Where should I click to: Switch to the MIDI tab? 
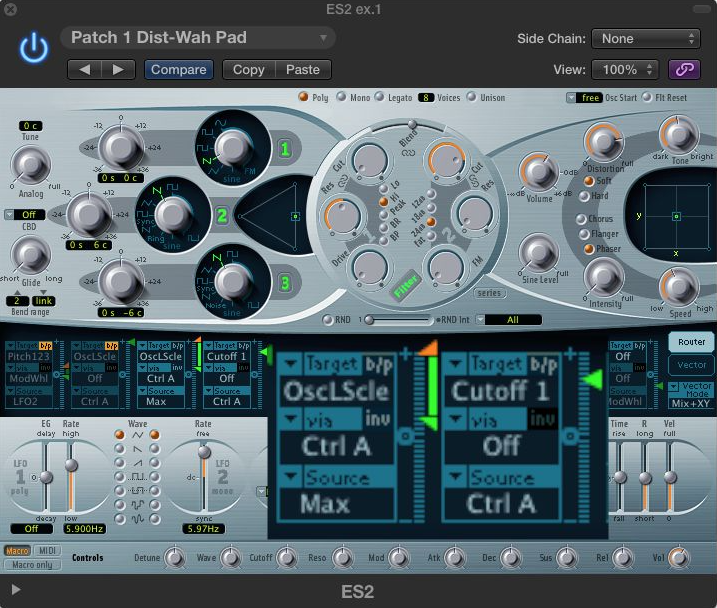coord(47,551)
